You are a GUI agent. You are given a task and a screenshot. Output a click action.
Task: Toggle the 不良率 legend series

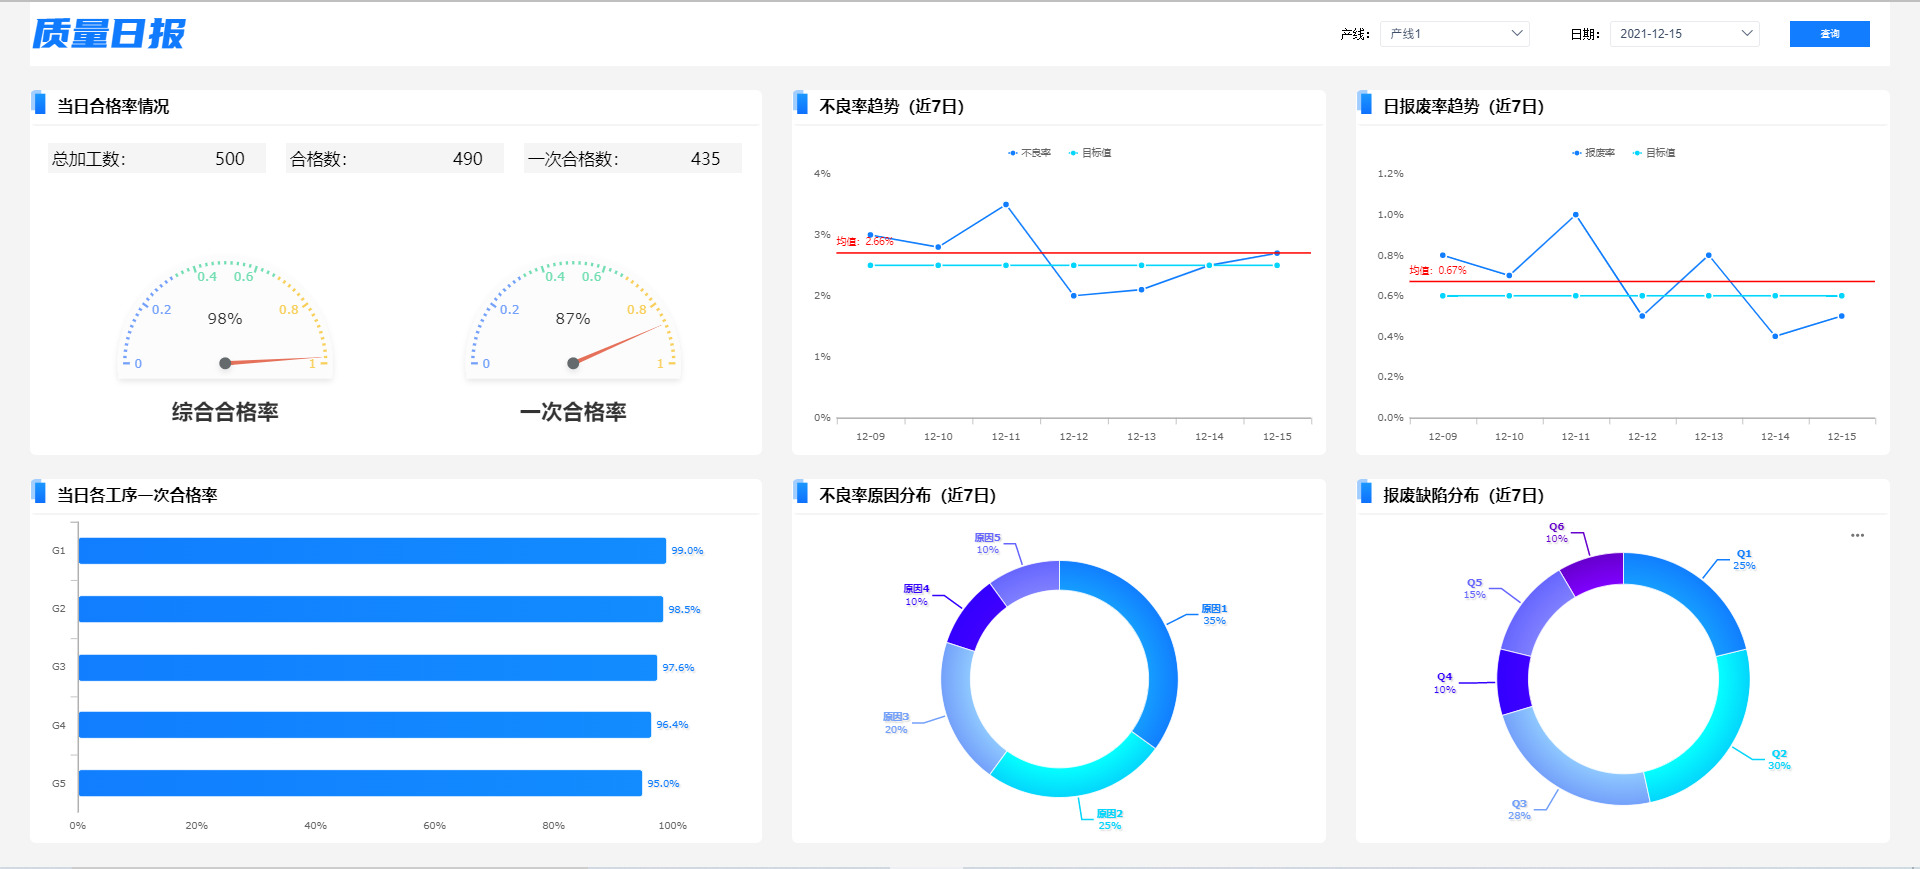tap(1029, 153)
